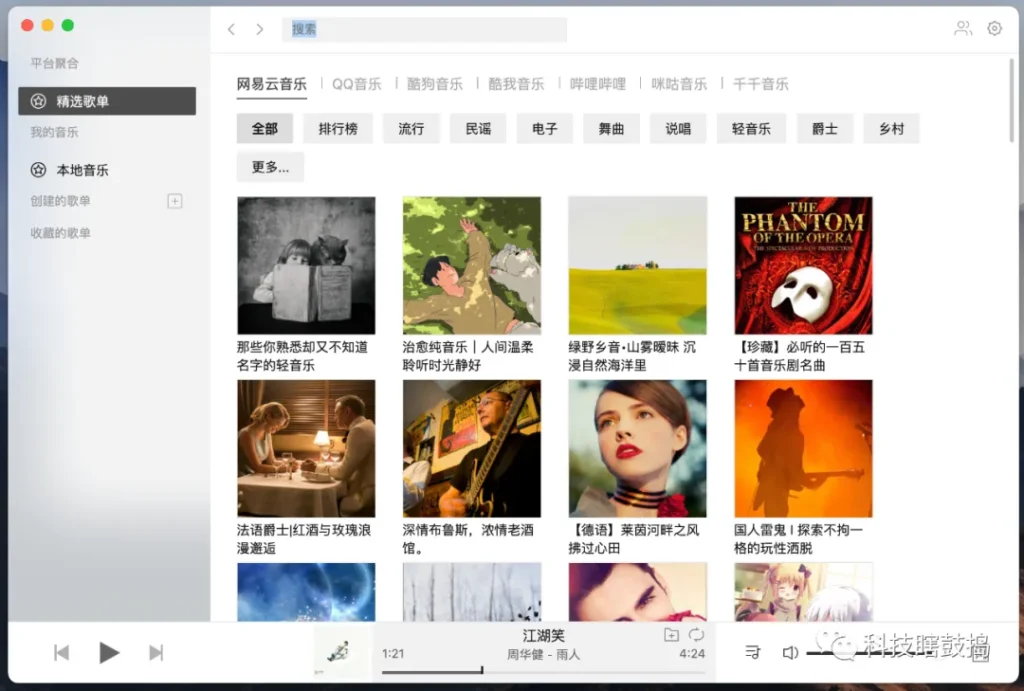This screenshot has width=1024, height=691.
Task: Open the Phantom of the Opera playlist cover
Action: tap(803, 266)
